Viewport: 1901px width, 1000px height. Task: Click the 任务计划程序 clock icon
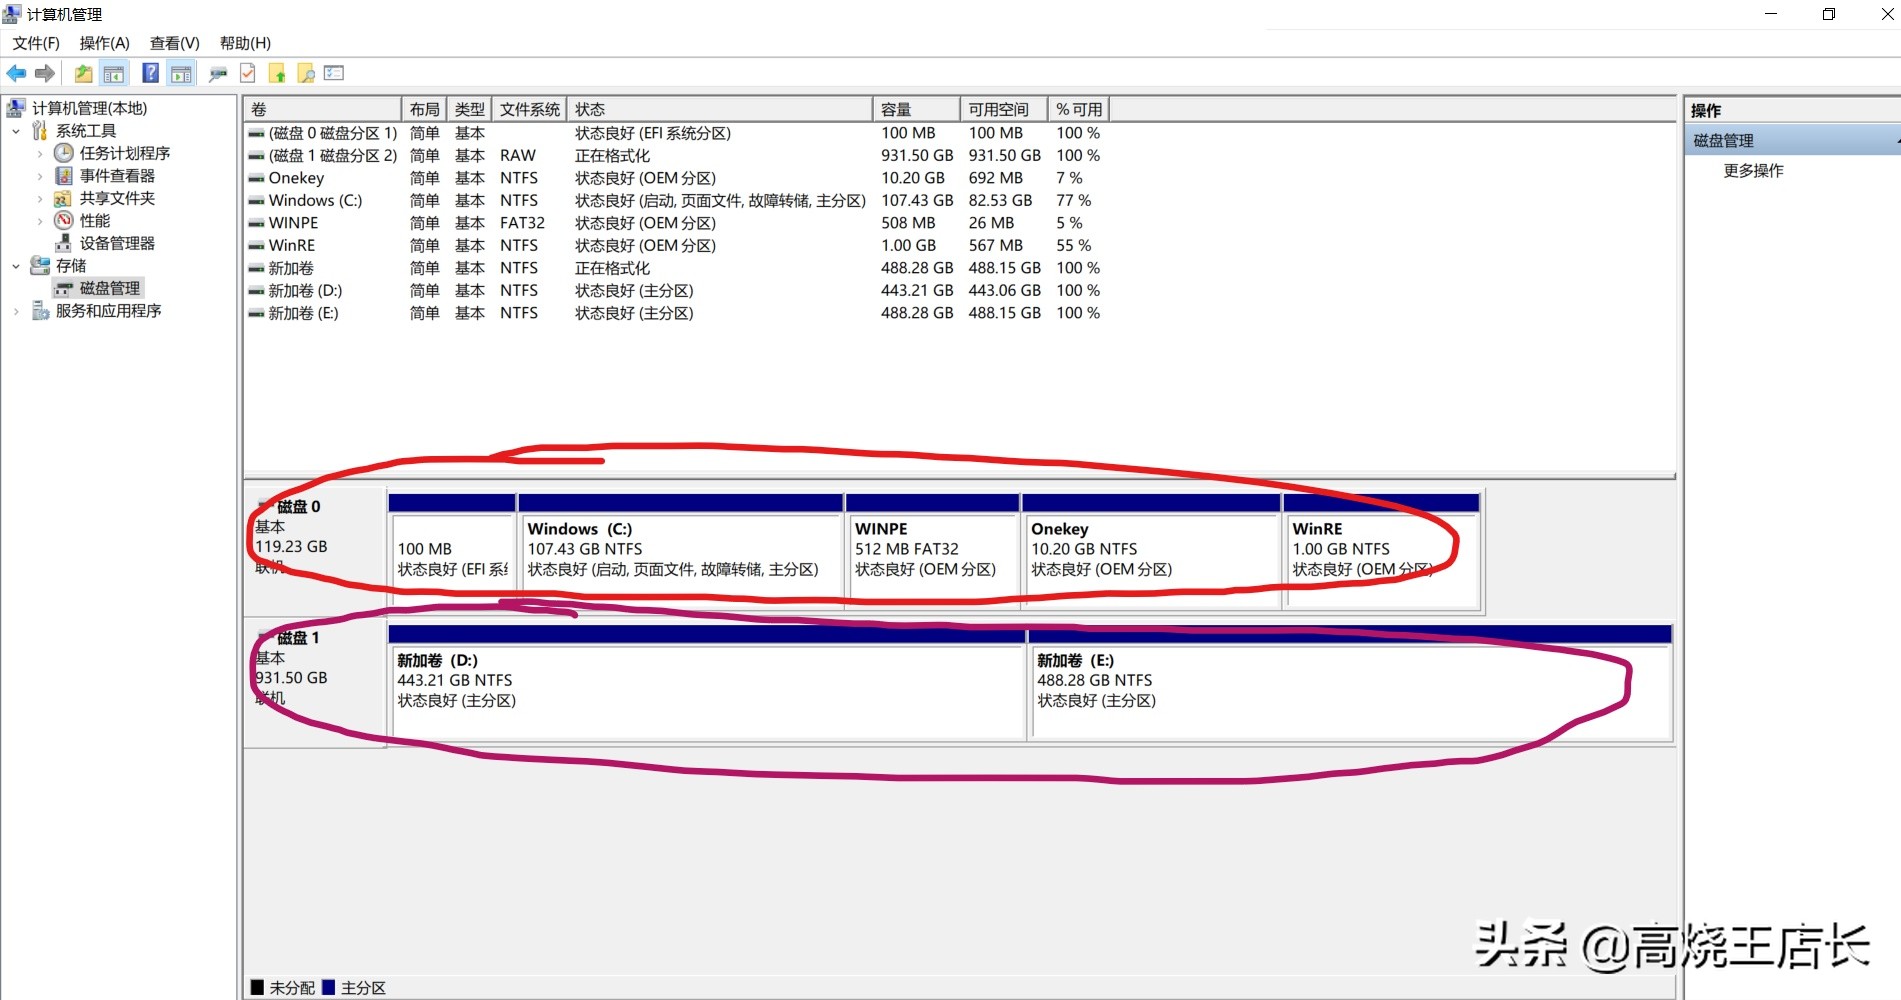click(64, 153)
